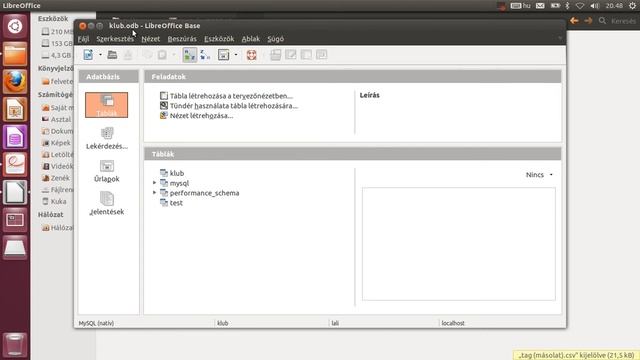Viewport: 640px width, 360px height.
Task: Open the mail indicator in top panel
Action: pos(540,6)
